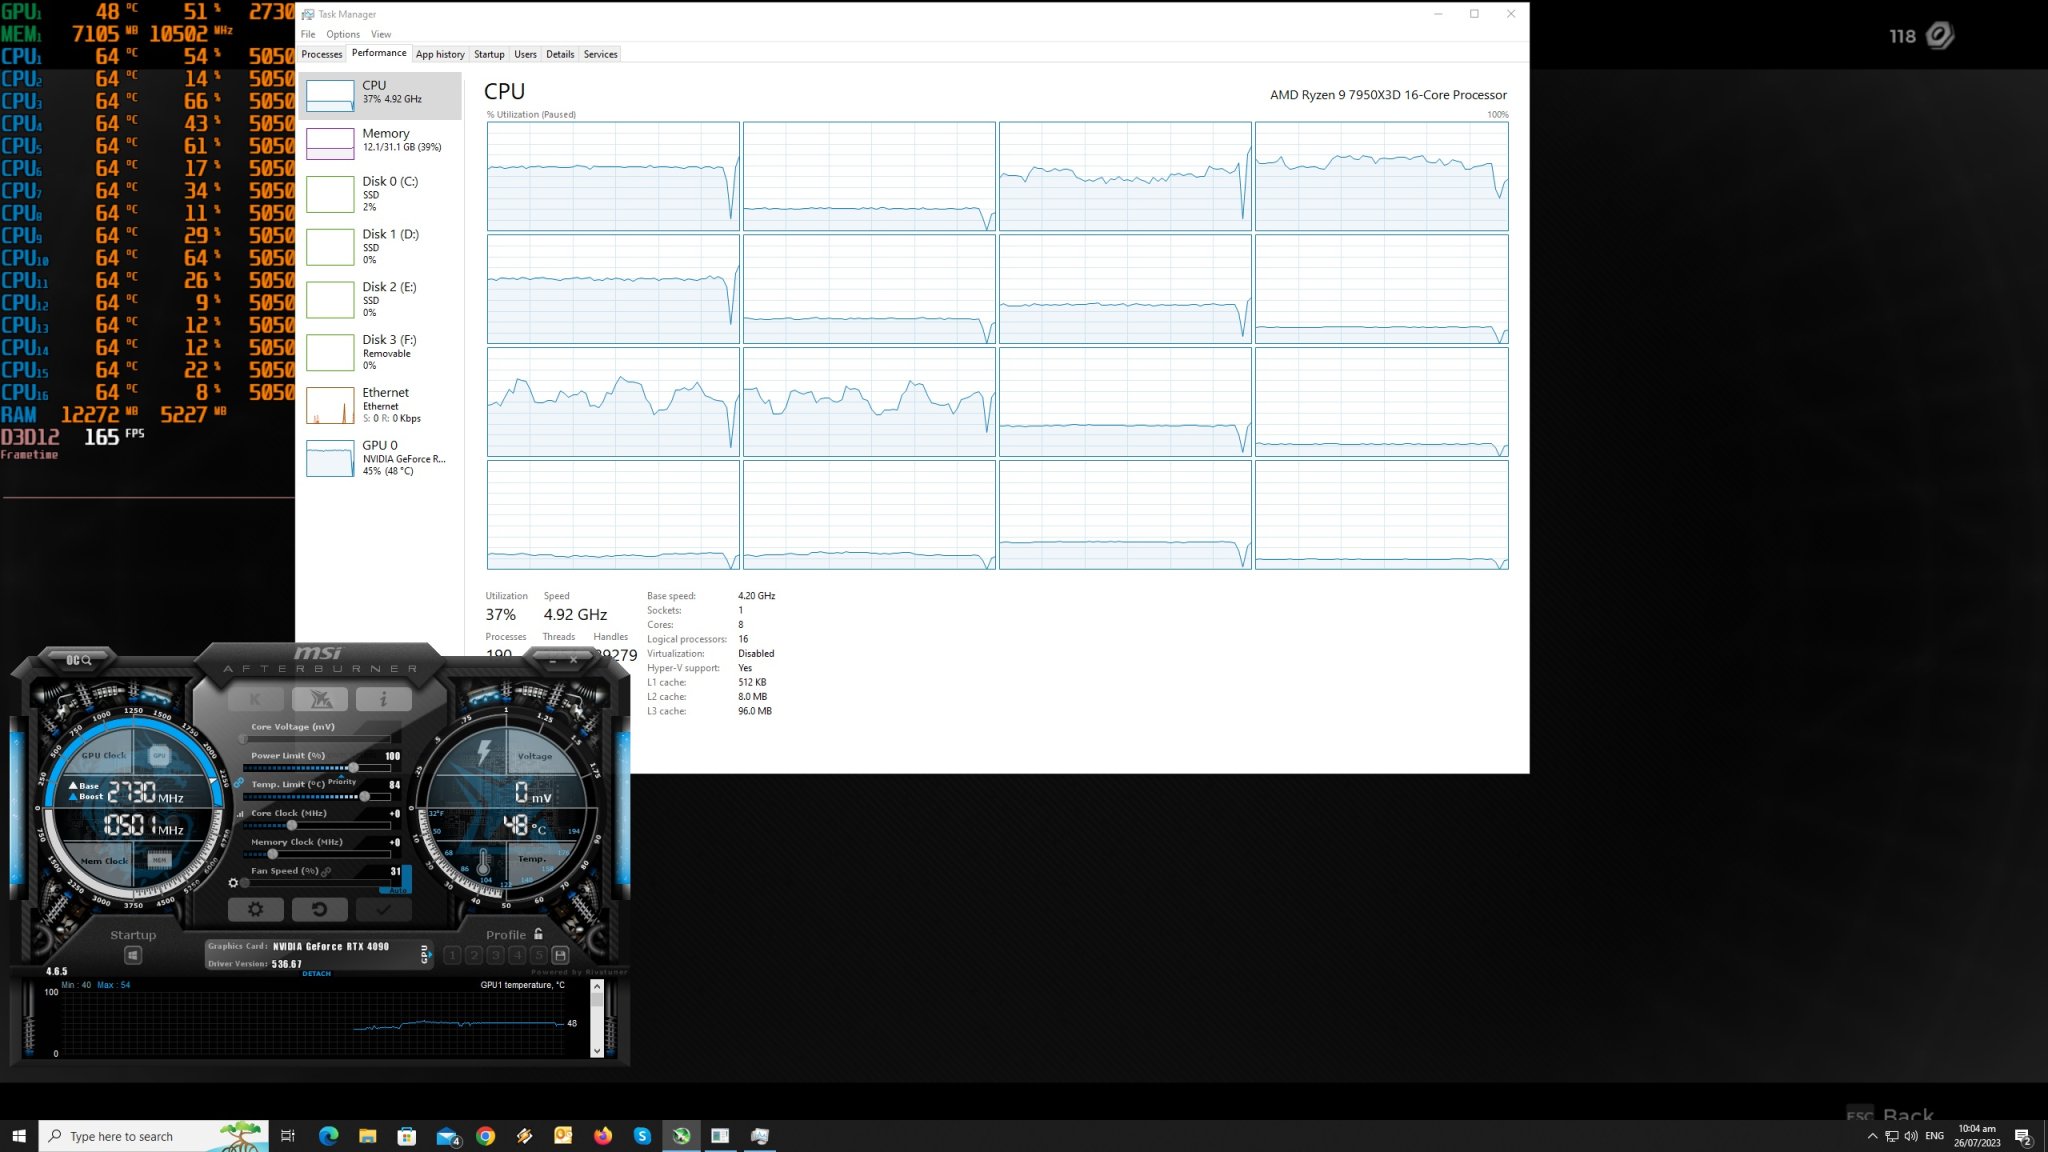This screenshot has width=2048, height=1152.
Task: Toggle the Auto fan speed button
Action: pyautogui.click(x=398, y=889)
